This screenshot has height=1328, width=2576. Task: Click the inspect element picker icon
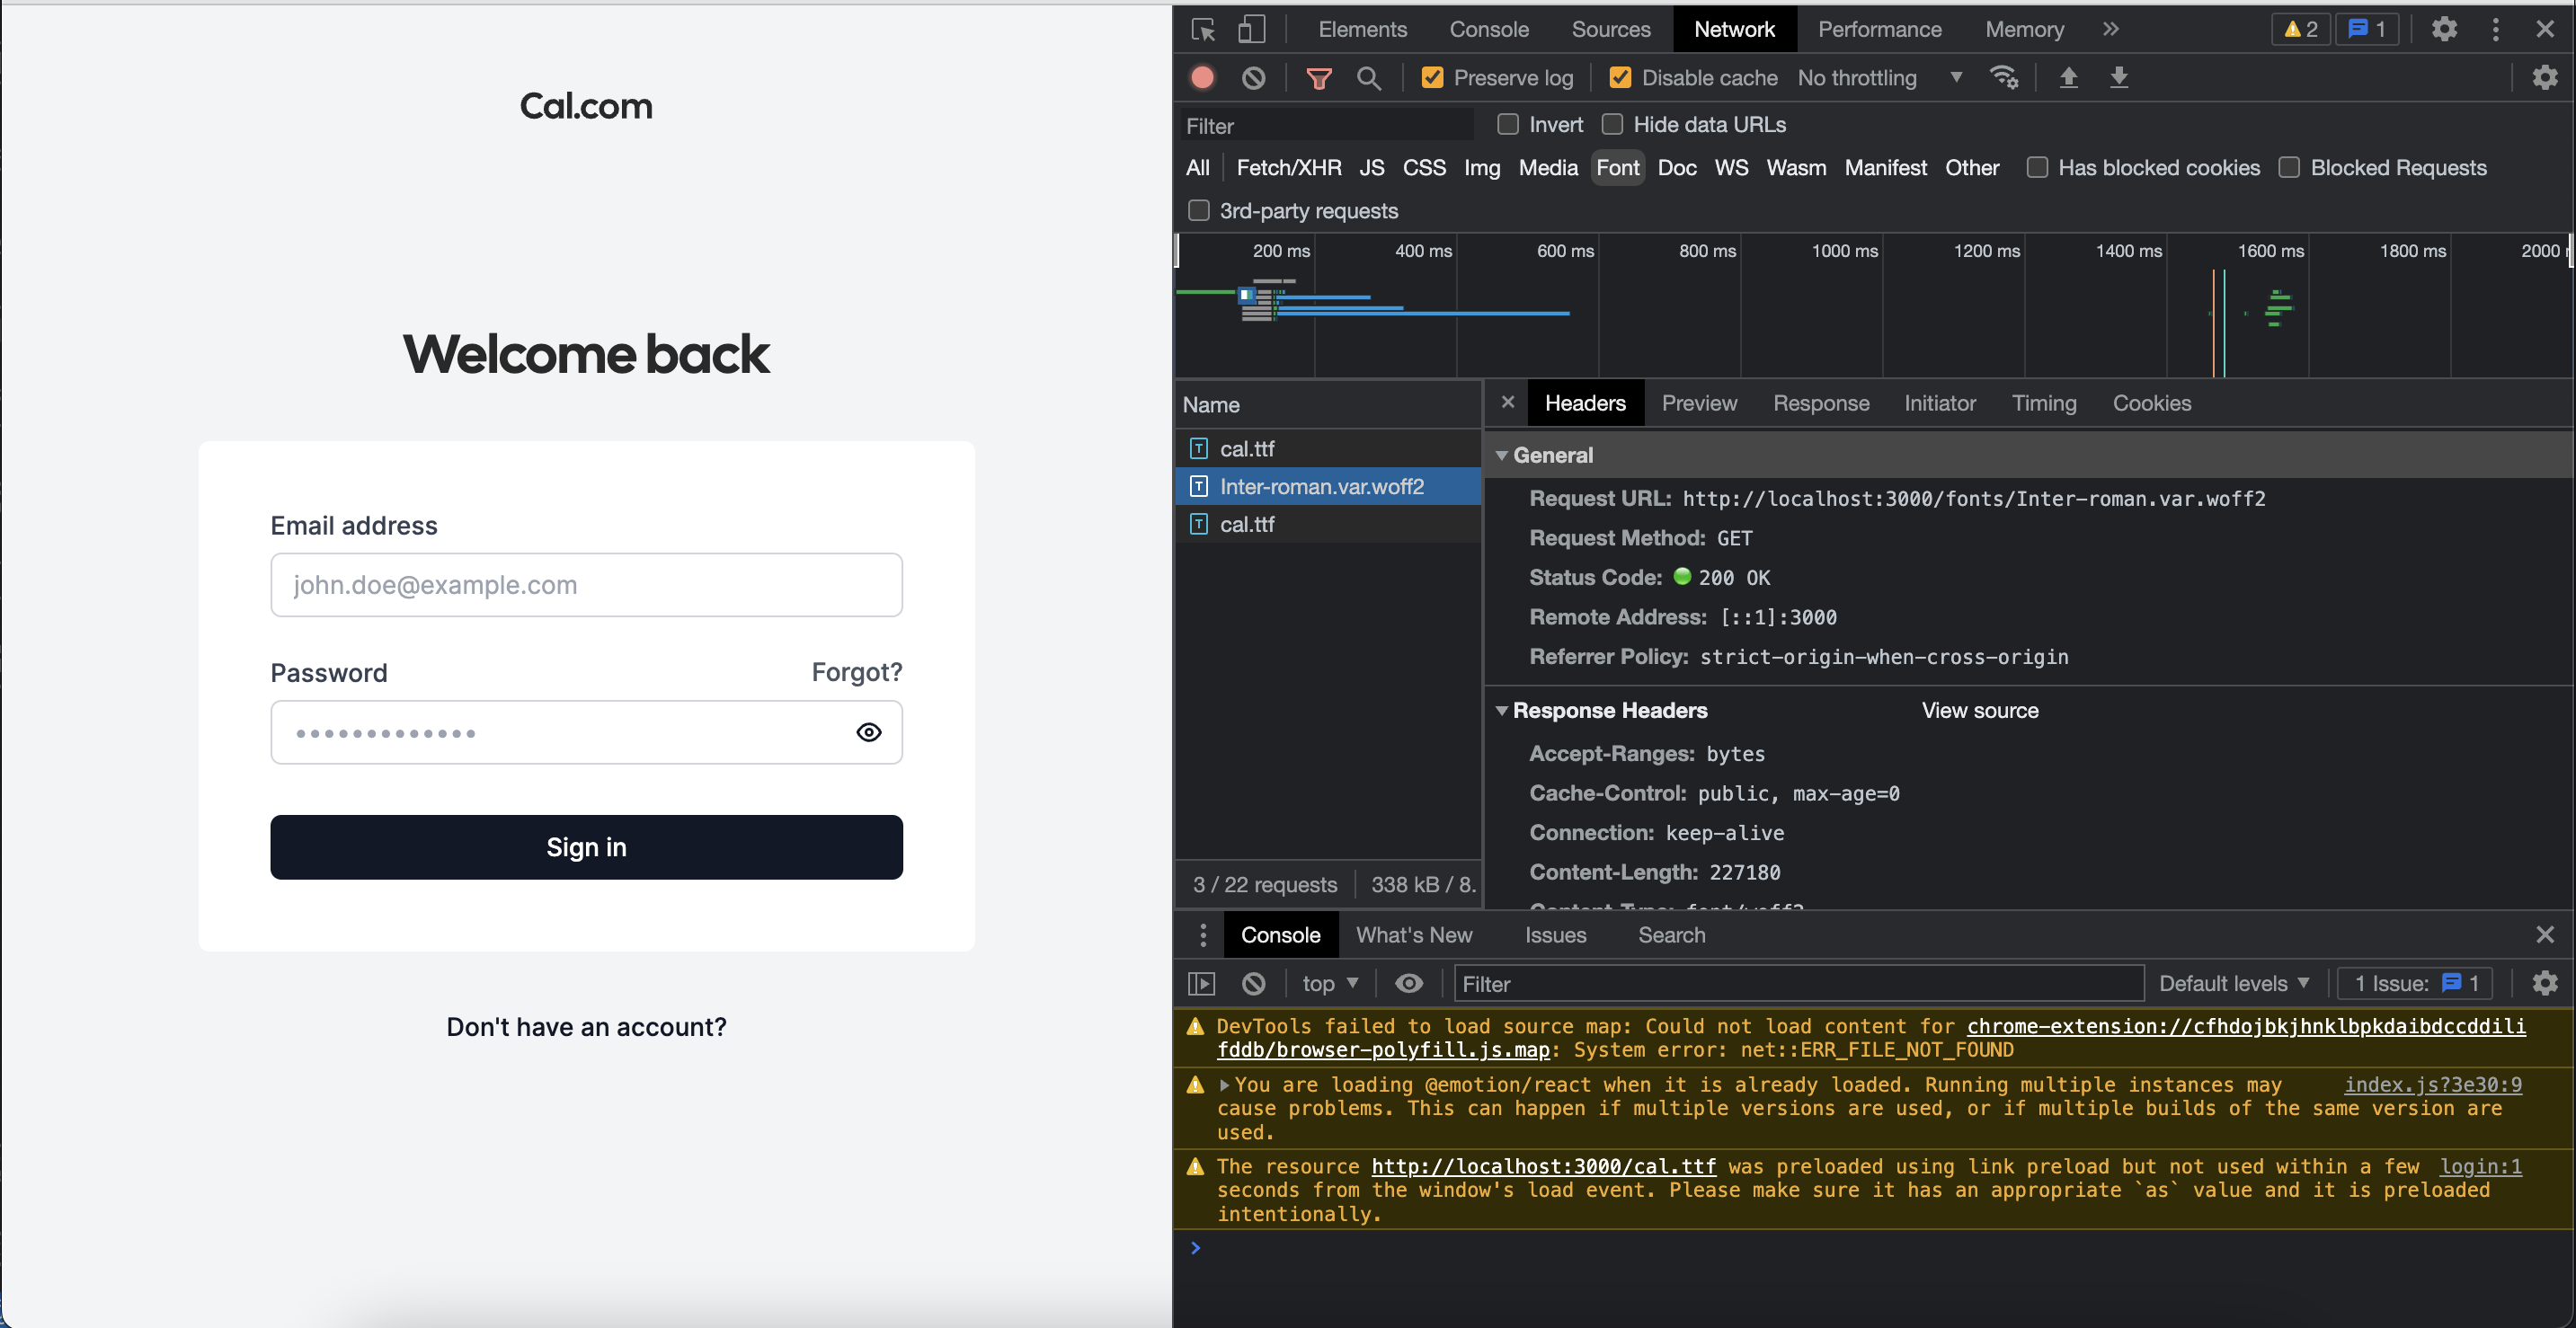pyautogui.click(x=1203, y=29)
